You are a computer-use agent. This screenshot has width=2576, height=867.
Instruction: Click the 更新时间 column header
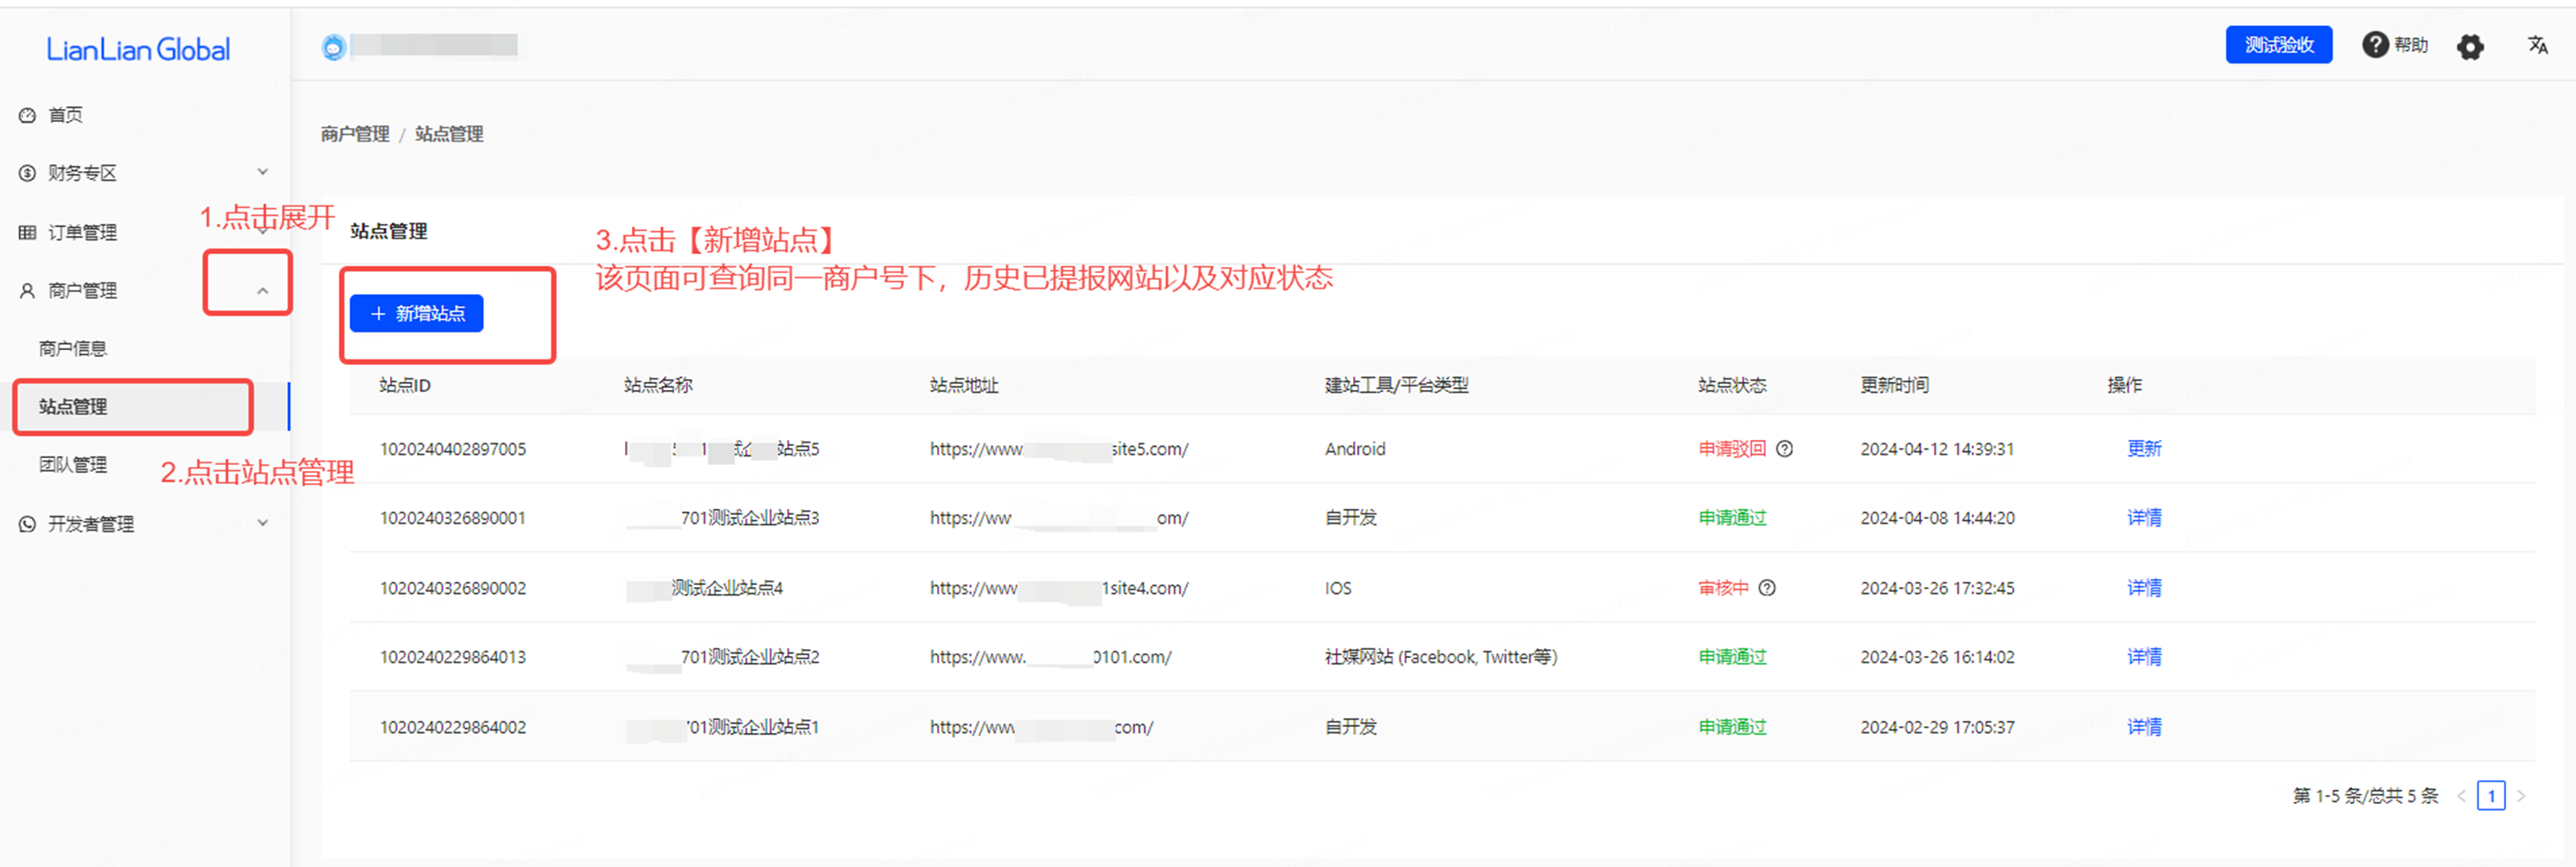tap(1895, 385)
